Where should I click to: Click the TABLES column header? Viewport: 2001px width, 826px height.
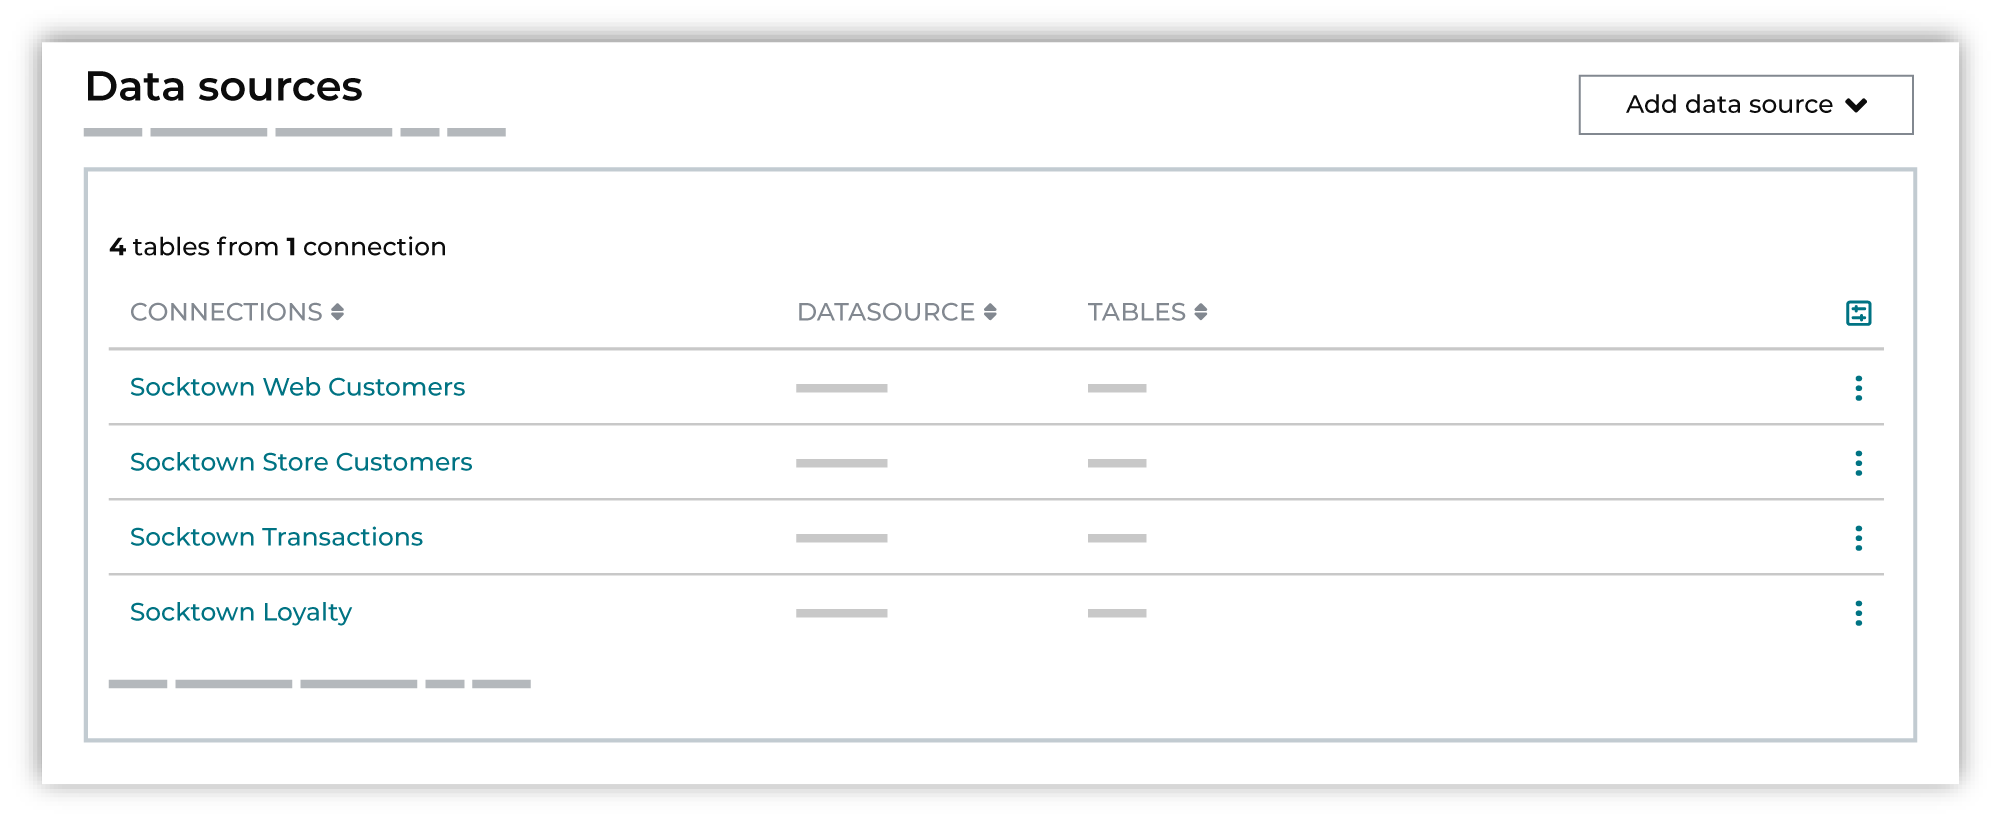tap(1137, 311)
